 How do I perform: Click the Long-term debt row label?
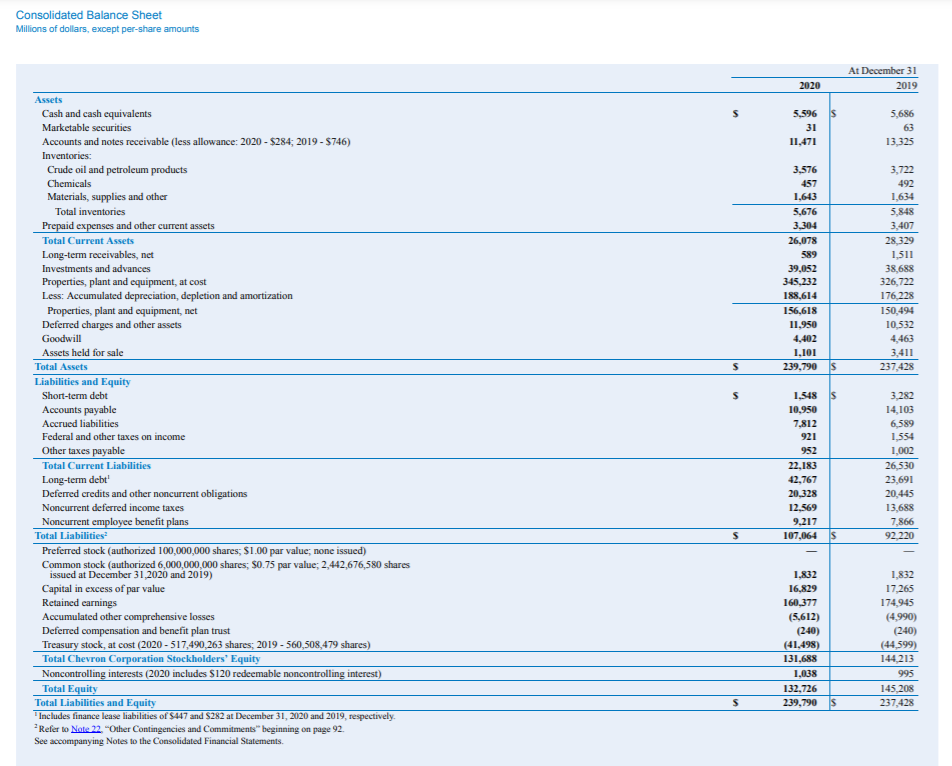pyautogui.click(x=76, y=480)
